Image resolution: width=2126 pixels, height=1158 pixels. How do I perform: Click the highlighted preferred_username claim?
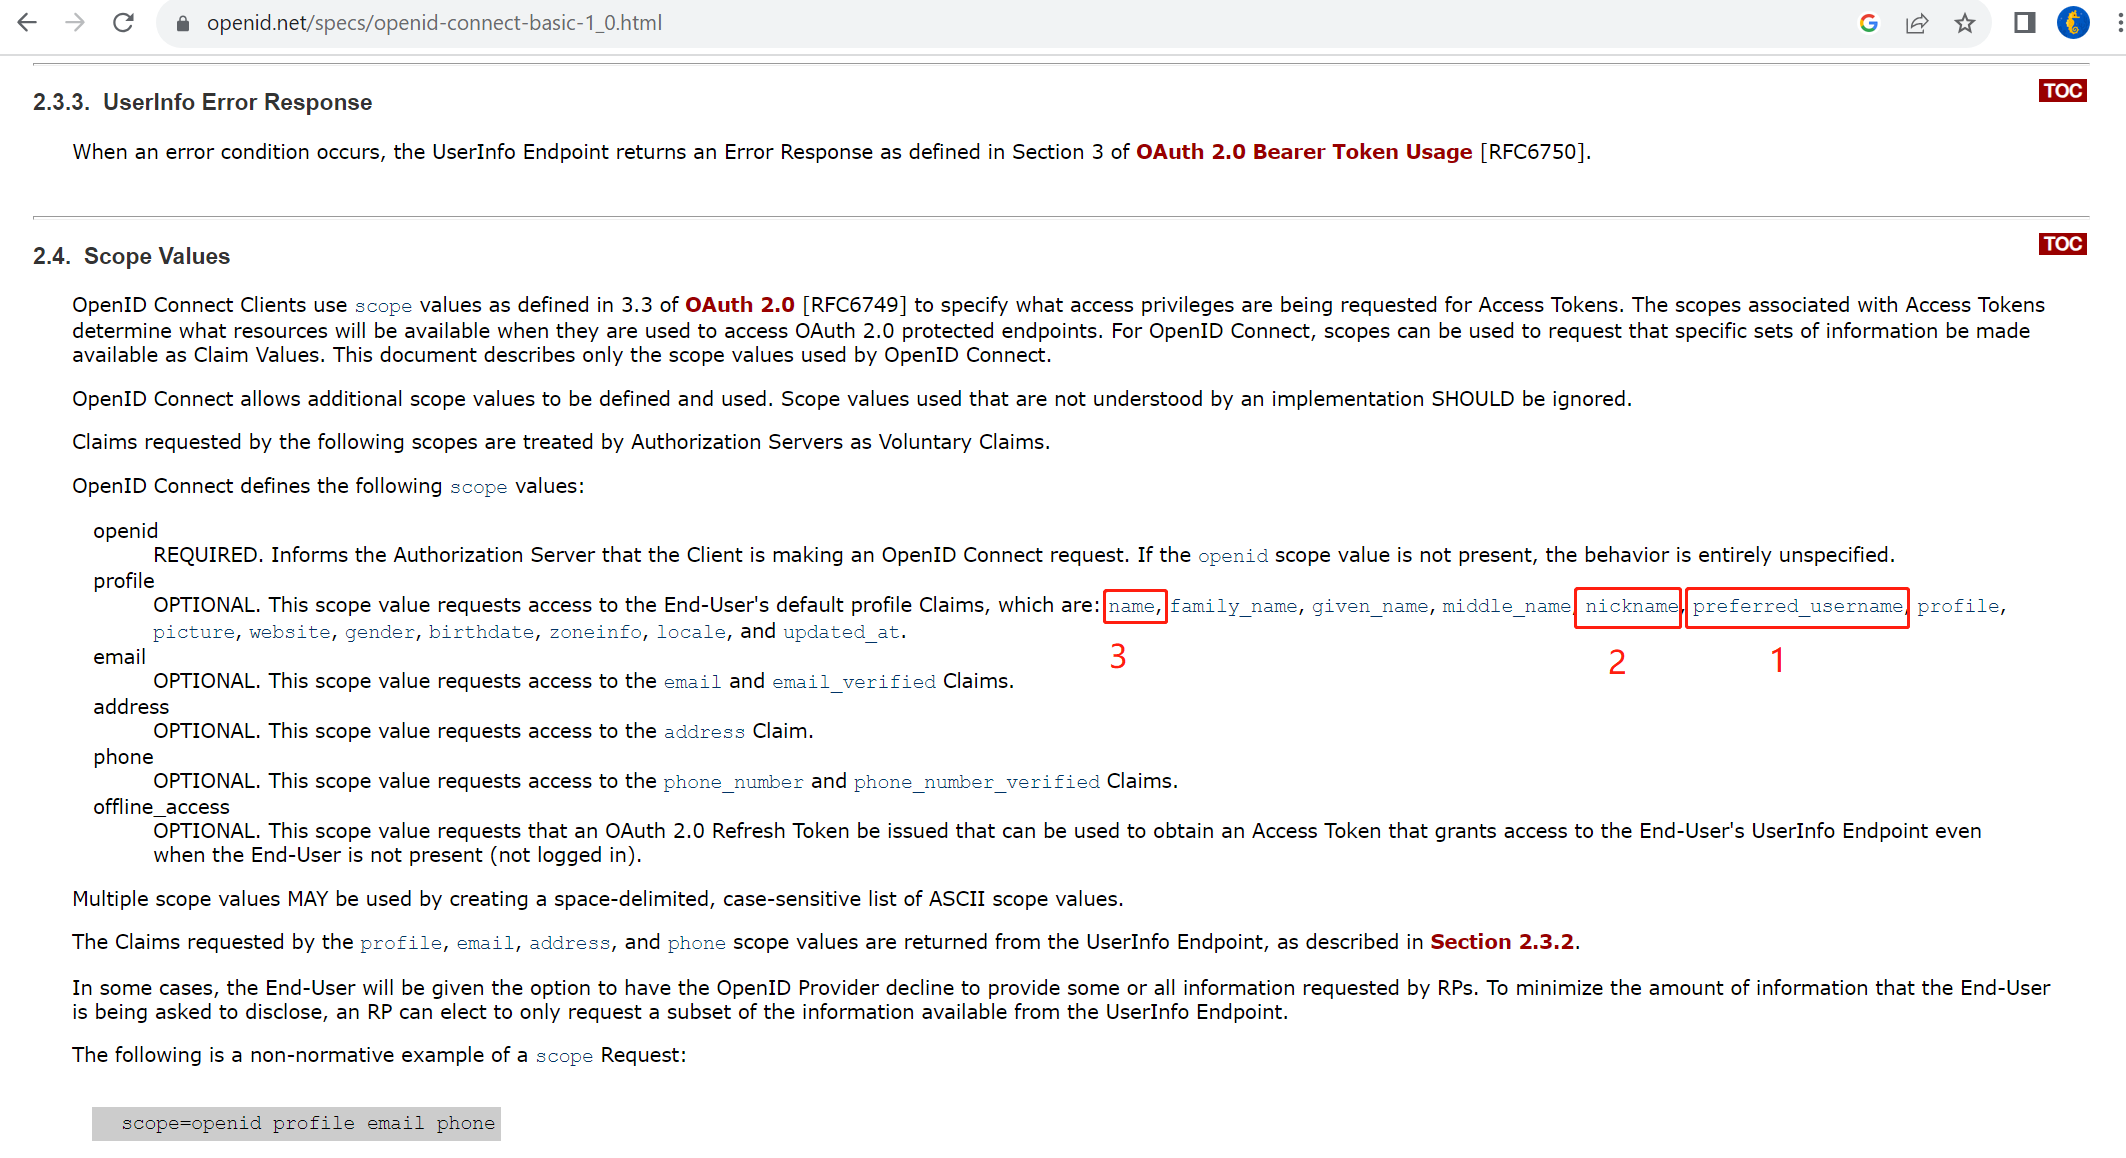[x=1797, y=606]
